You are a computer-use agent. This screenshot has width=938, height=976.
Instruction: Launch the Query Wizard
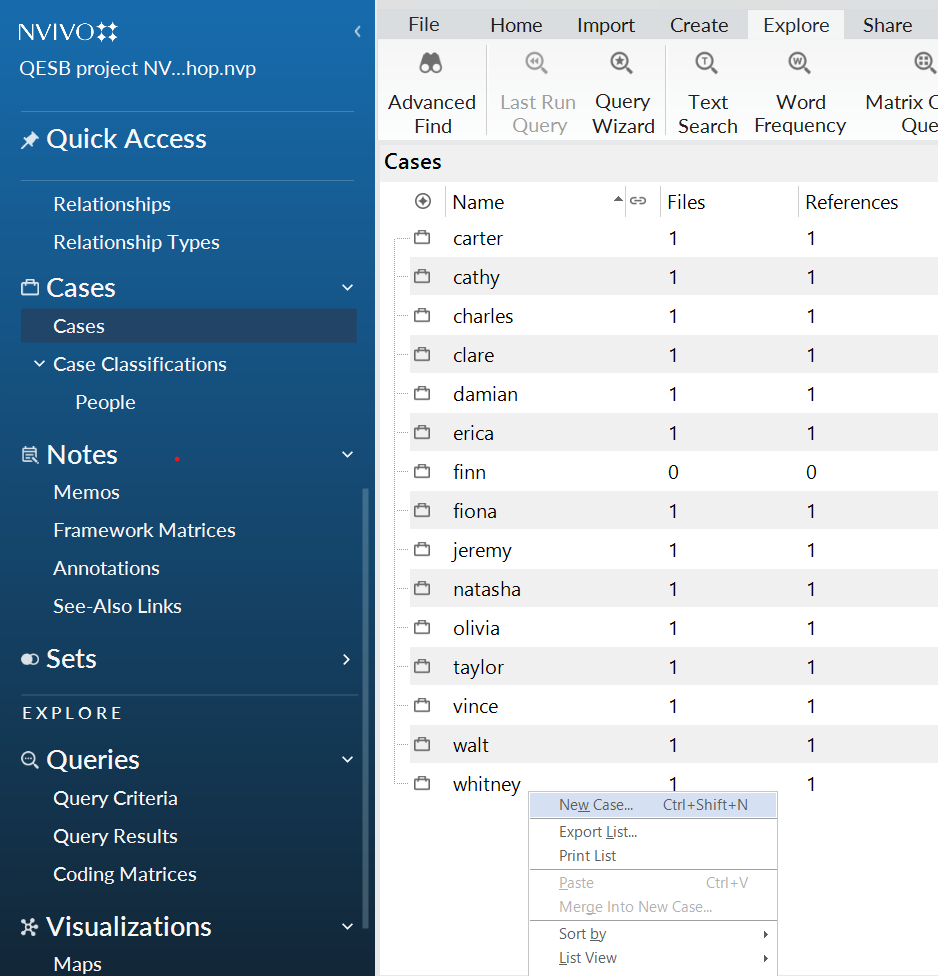coord(623,91)
